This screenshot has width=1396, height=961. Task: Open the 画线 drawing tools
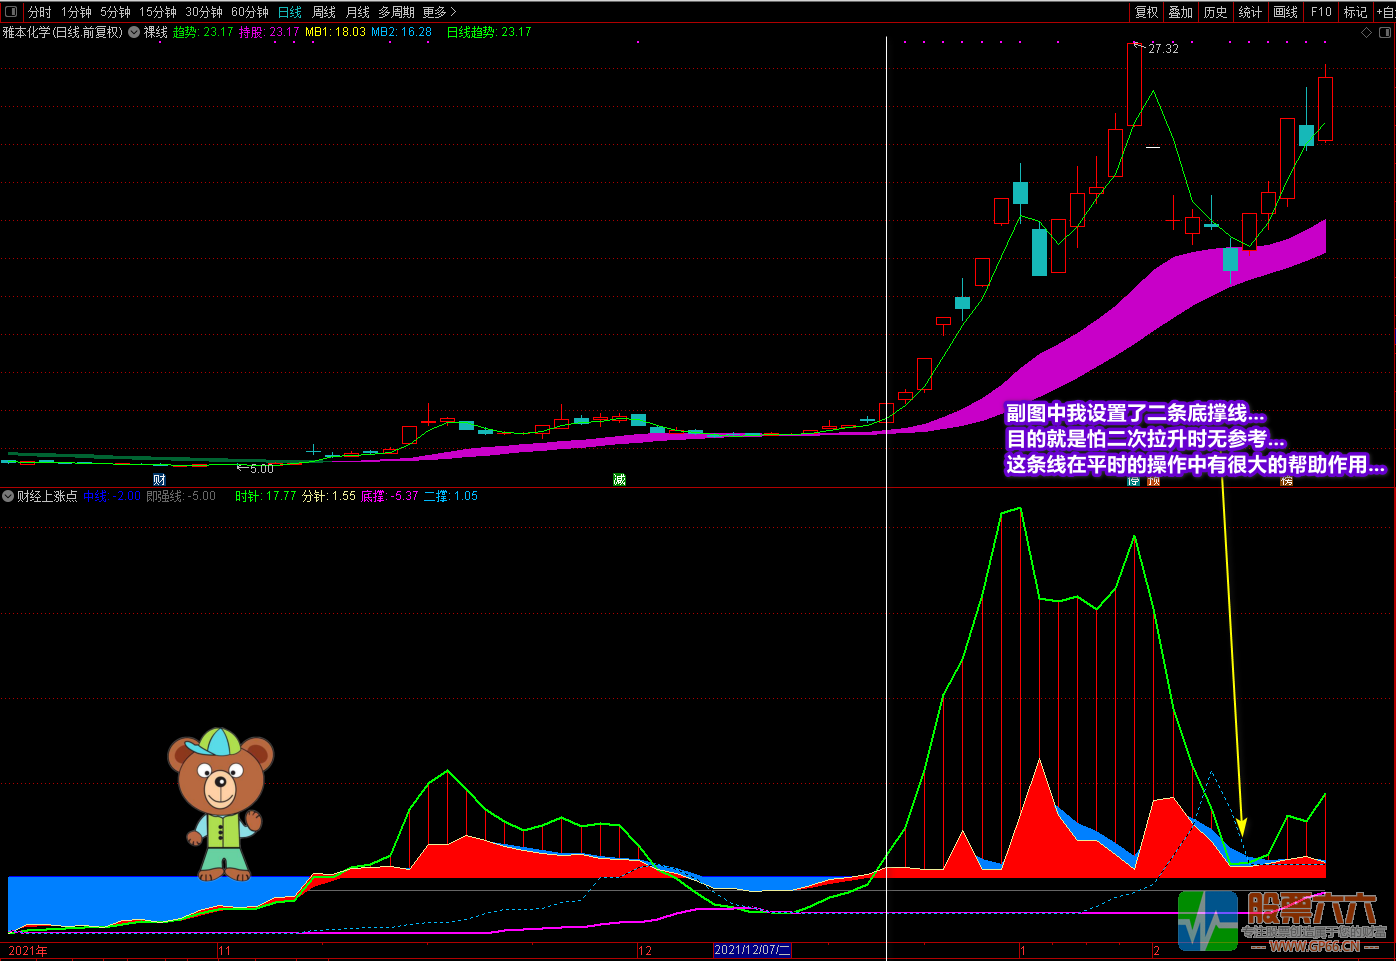coord(1285,12)
